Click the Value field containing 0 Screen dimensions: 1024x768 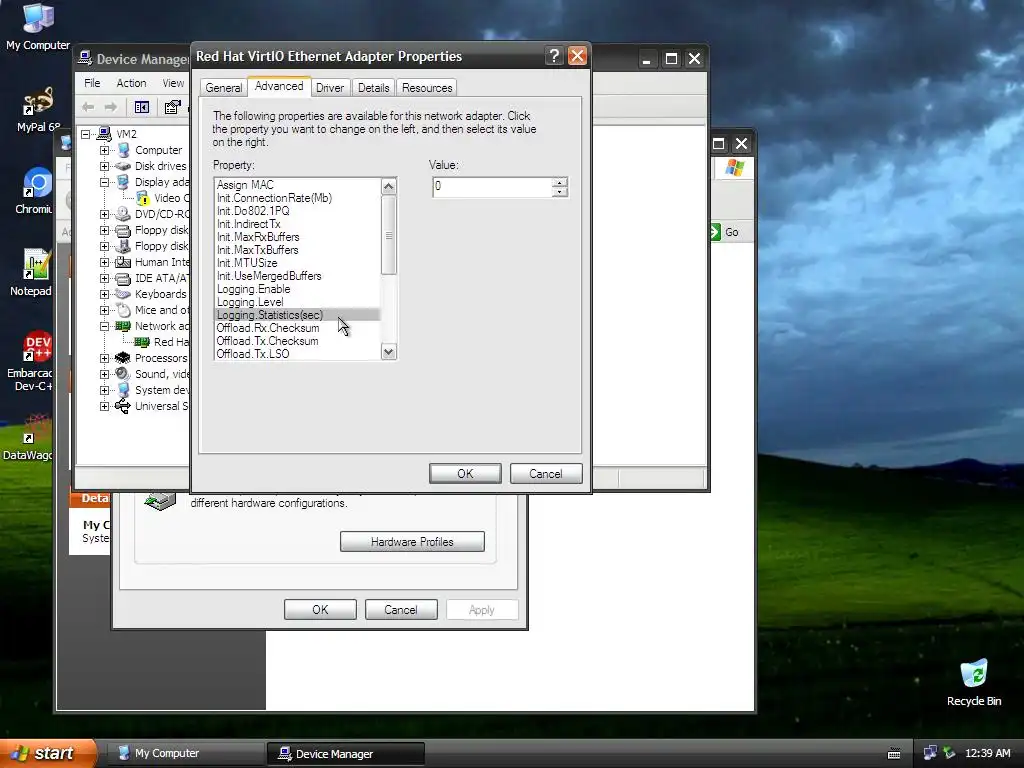493,187
